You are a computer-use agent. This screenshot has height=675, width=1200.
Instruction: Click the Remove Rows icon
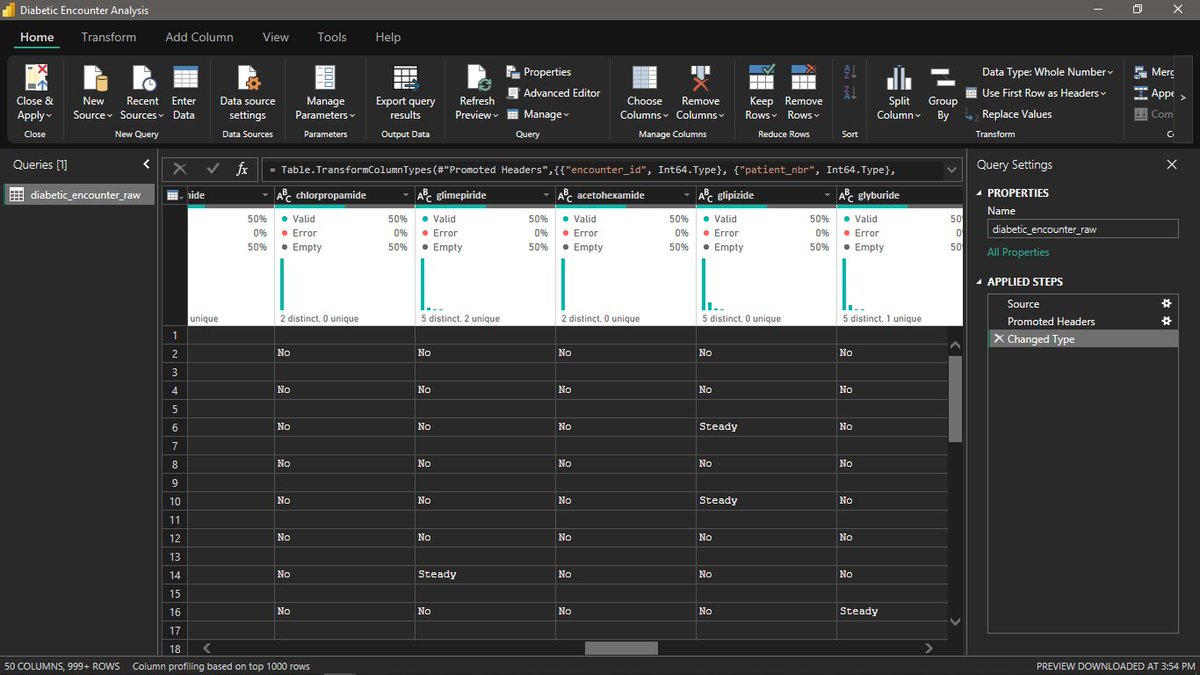click(803, 78)
